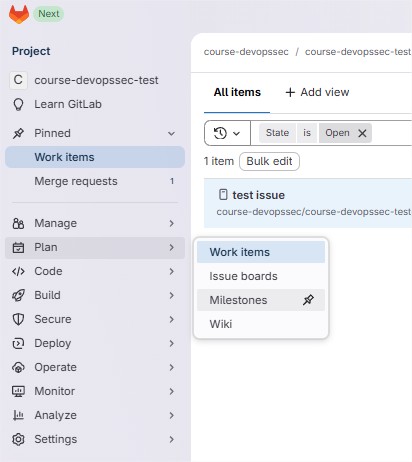Collapse the Pinned section chevron
This screenshot has width=412, height=462.
coord(171,134)
